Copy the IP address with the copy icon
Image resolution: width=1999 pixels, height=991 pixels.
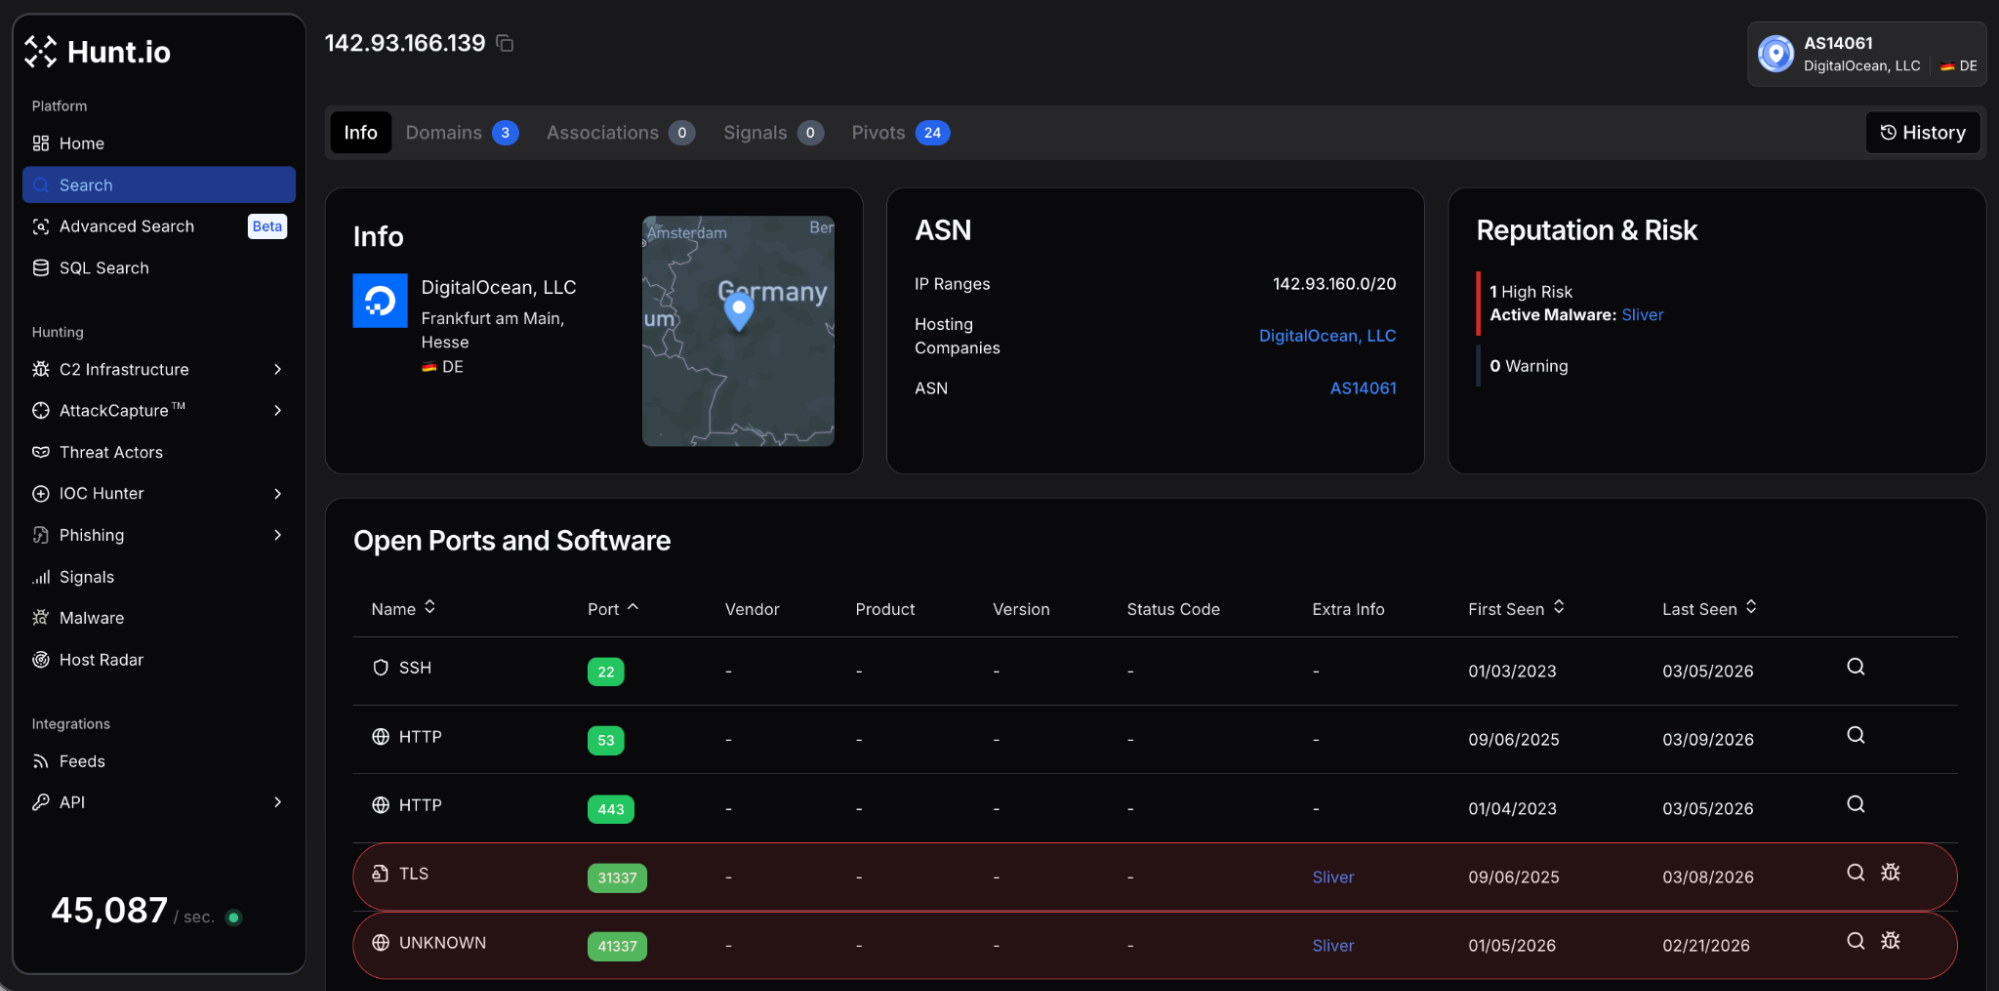pos(505,43)
